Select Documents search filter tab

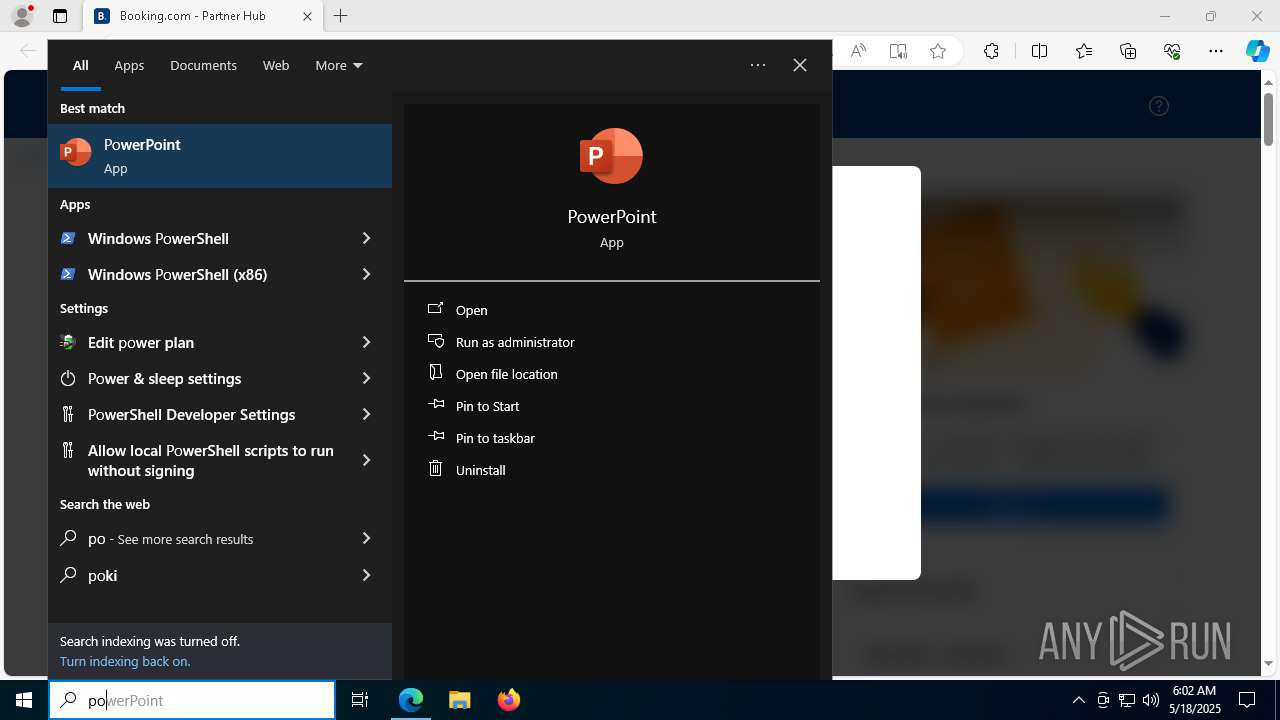click(203, 65)
